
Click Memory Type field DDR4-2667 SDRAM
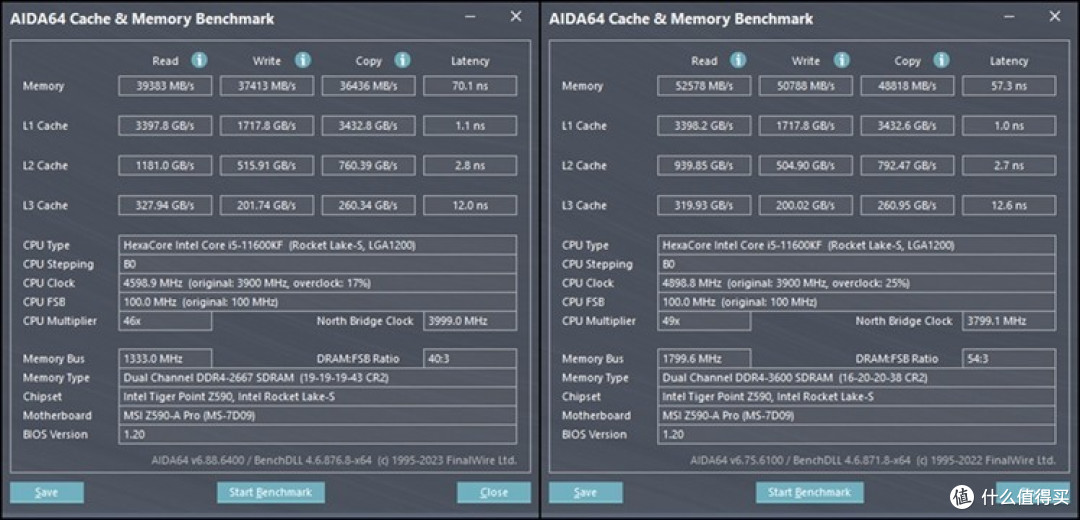point(318,377)
